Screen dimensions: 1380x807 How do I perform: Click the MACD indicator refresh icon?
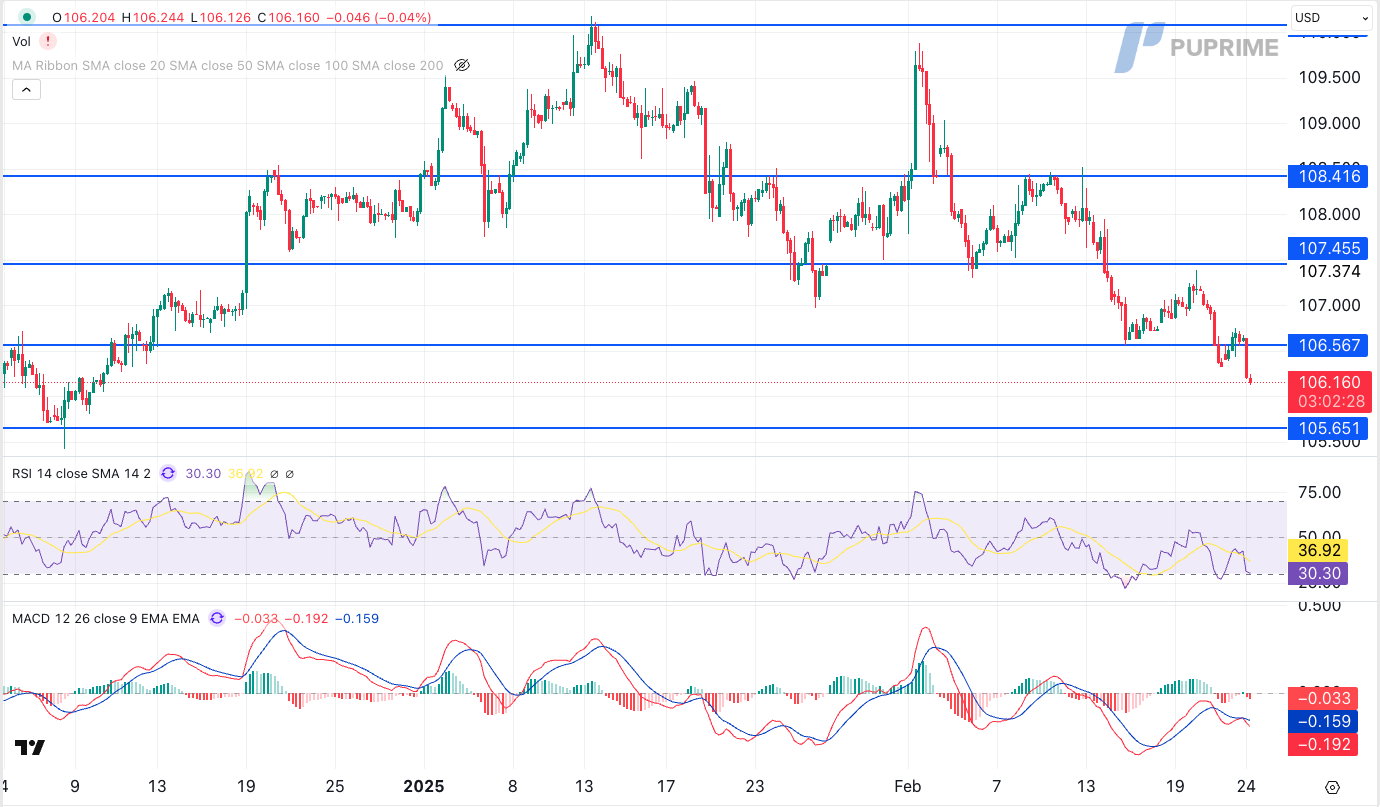pos(217,618)
